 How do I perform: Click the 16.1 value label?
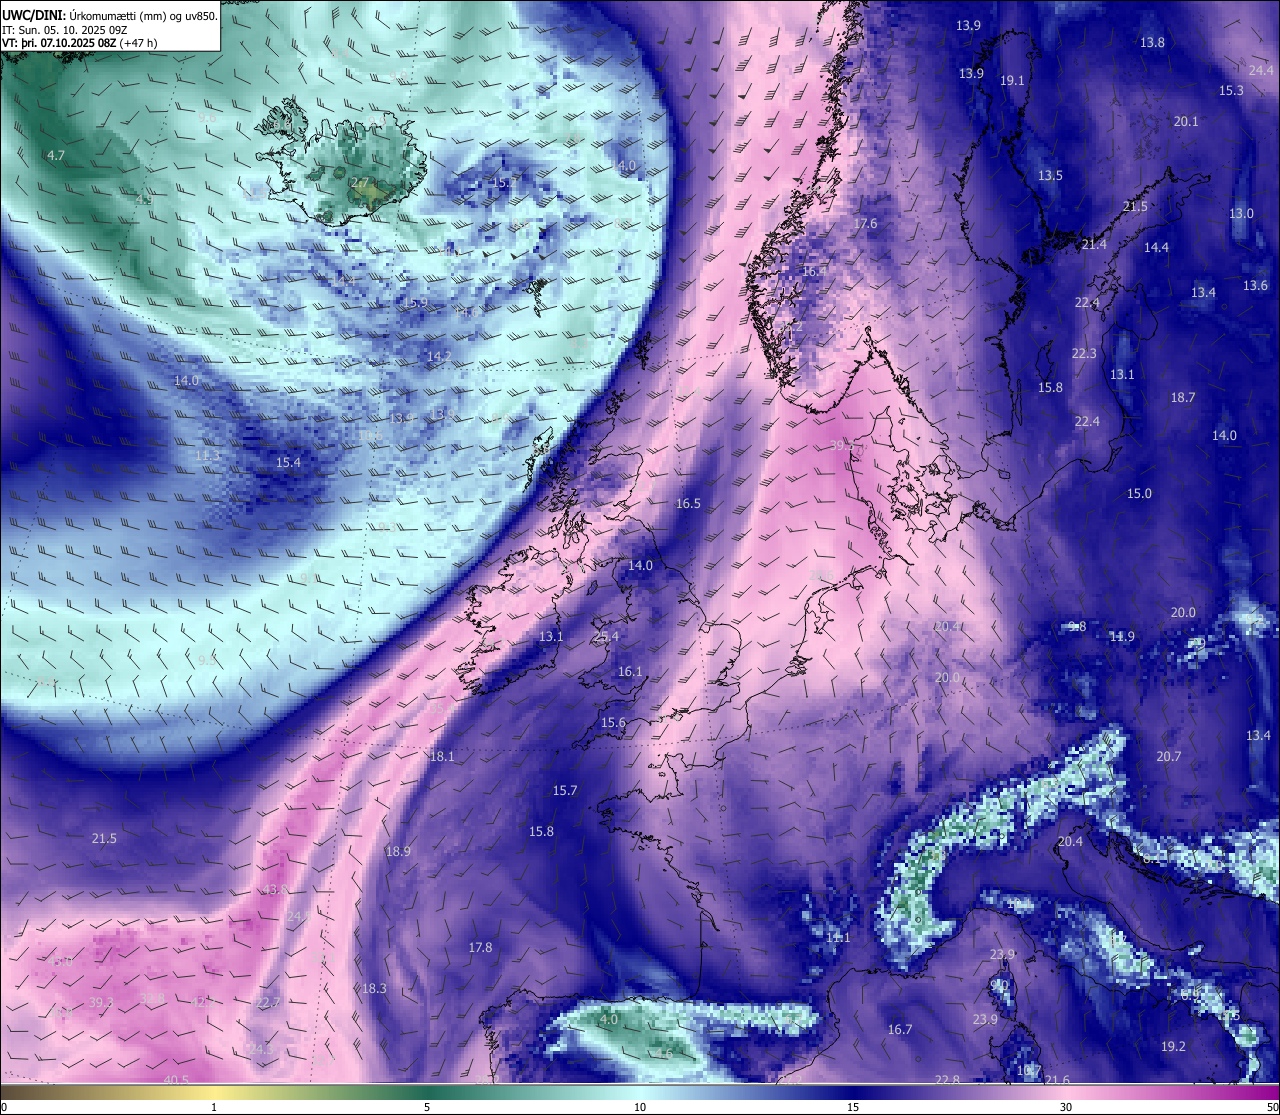[x=630, y=673]
